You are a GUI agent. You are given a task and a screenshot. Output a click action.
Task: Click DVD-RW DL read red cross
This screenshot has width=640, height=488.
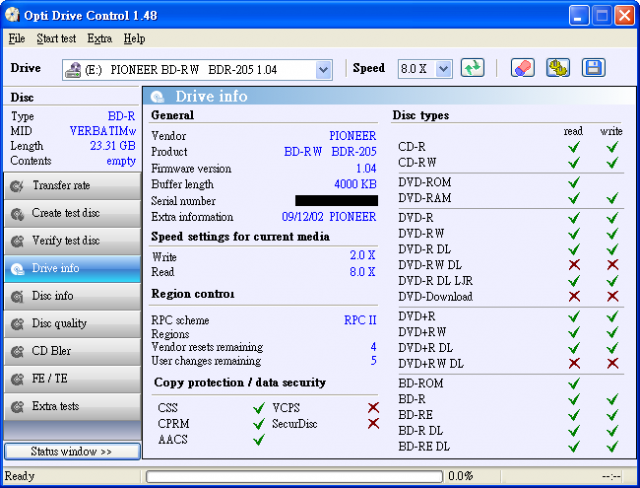point(574,265)
